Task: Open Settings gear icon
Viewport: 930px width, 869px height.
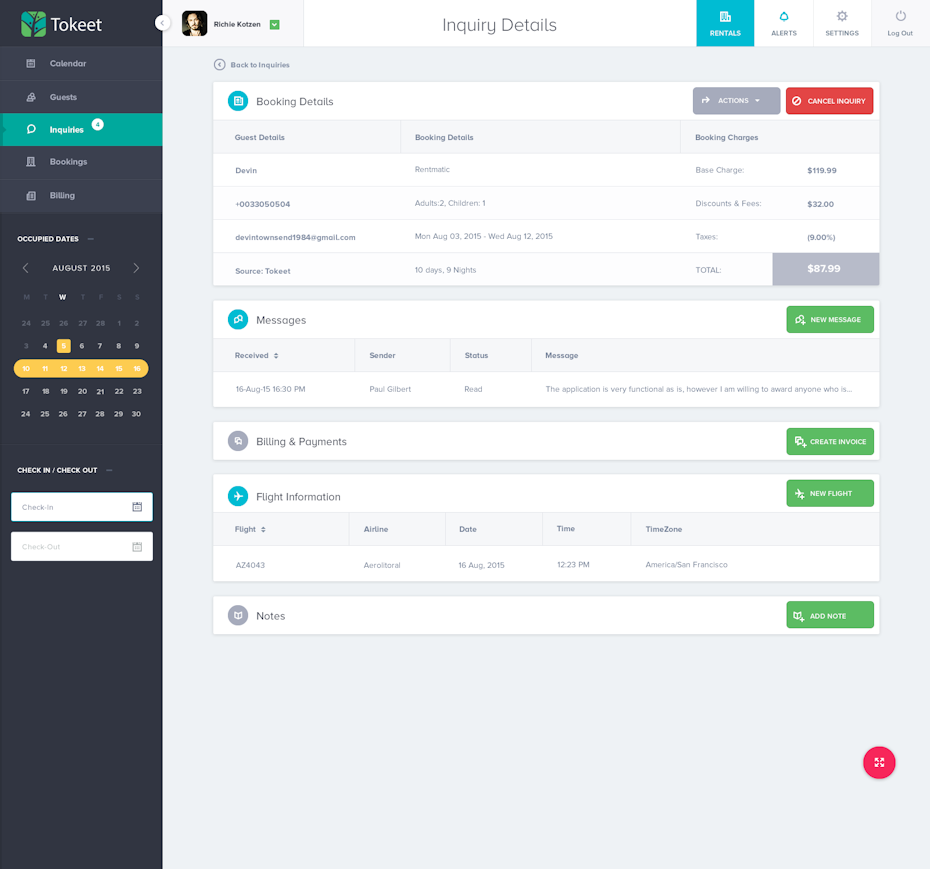Action: click(x=842, y=17)
